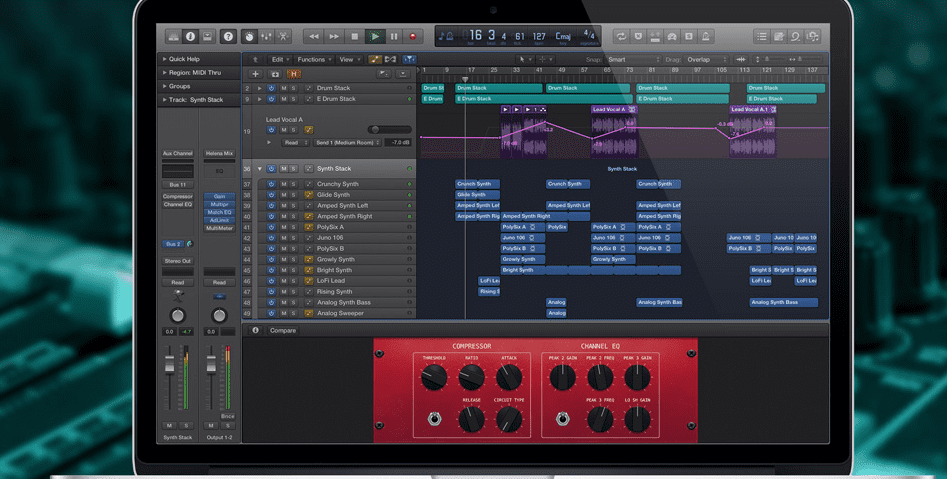Viewport: 947px width, 479px height.
Task: Click the Compare button
Action: click(x=283, y=330)
